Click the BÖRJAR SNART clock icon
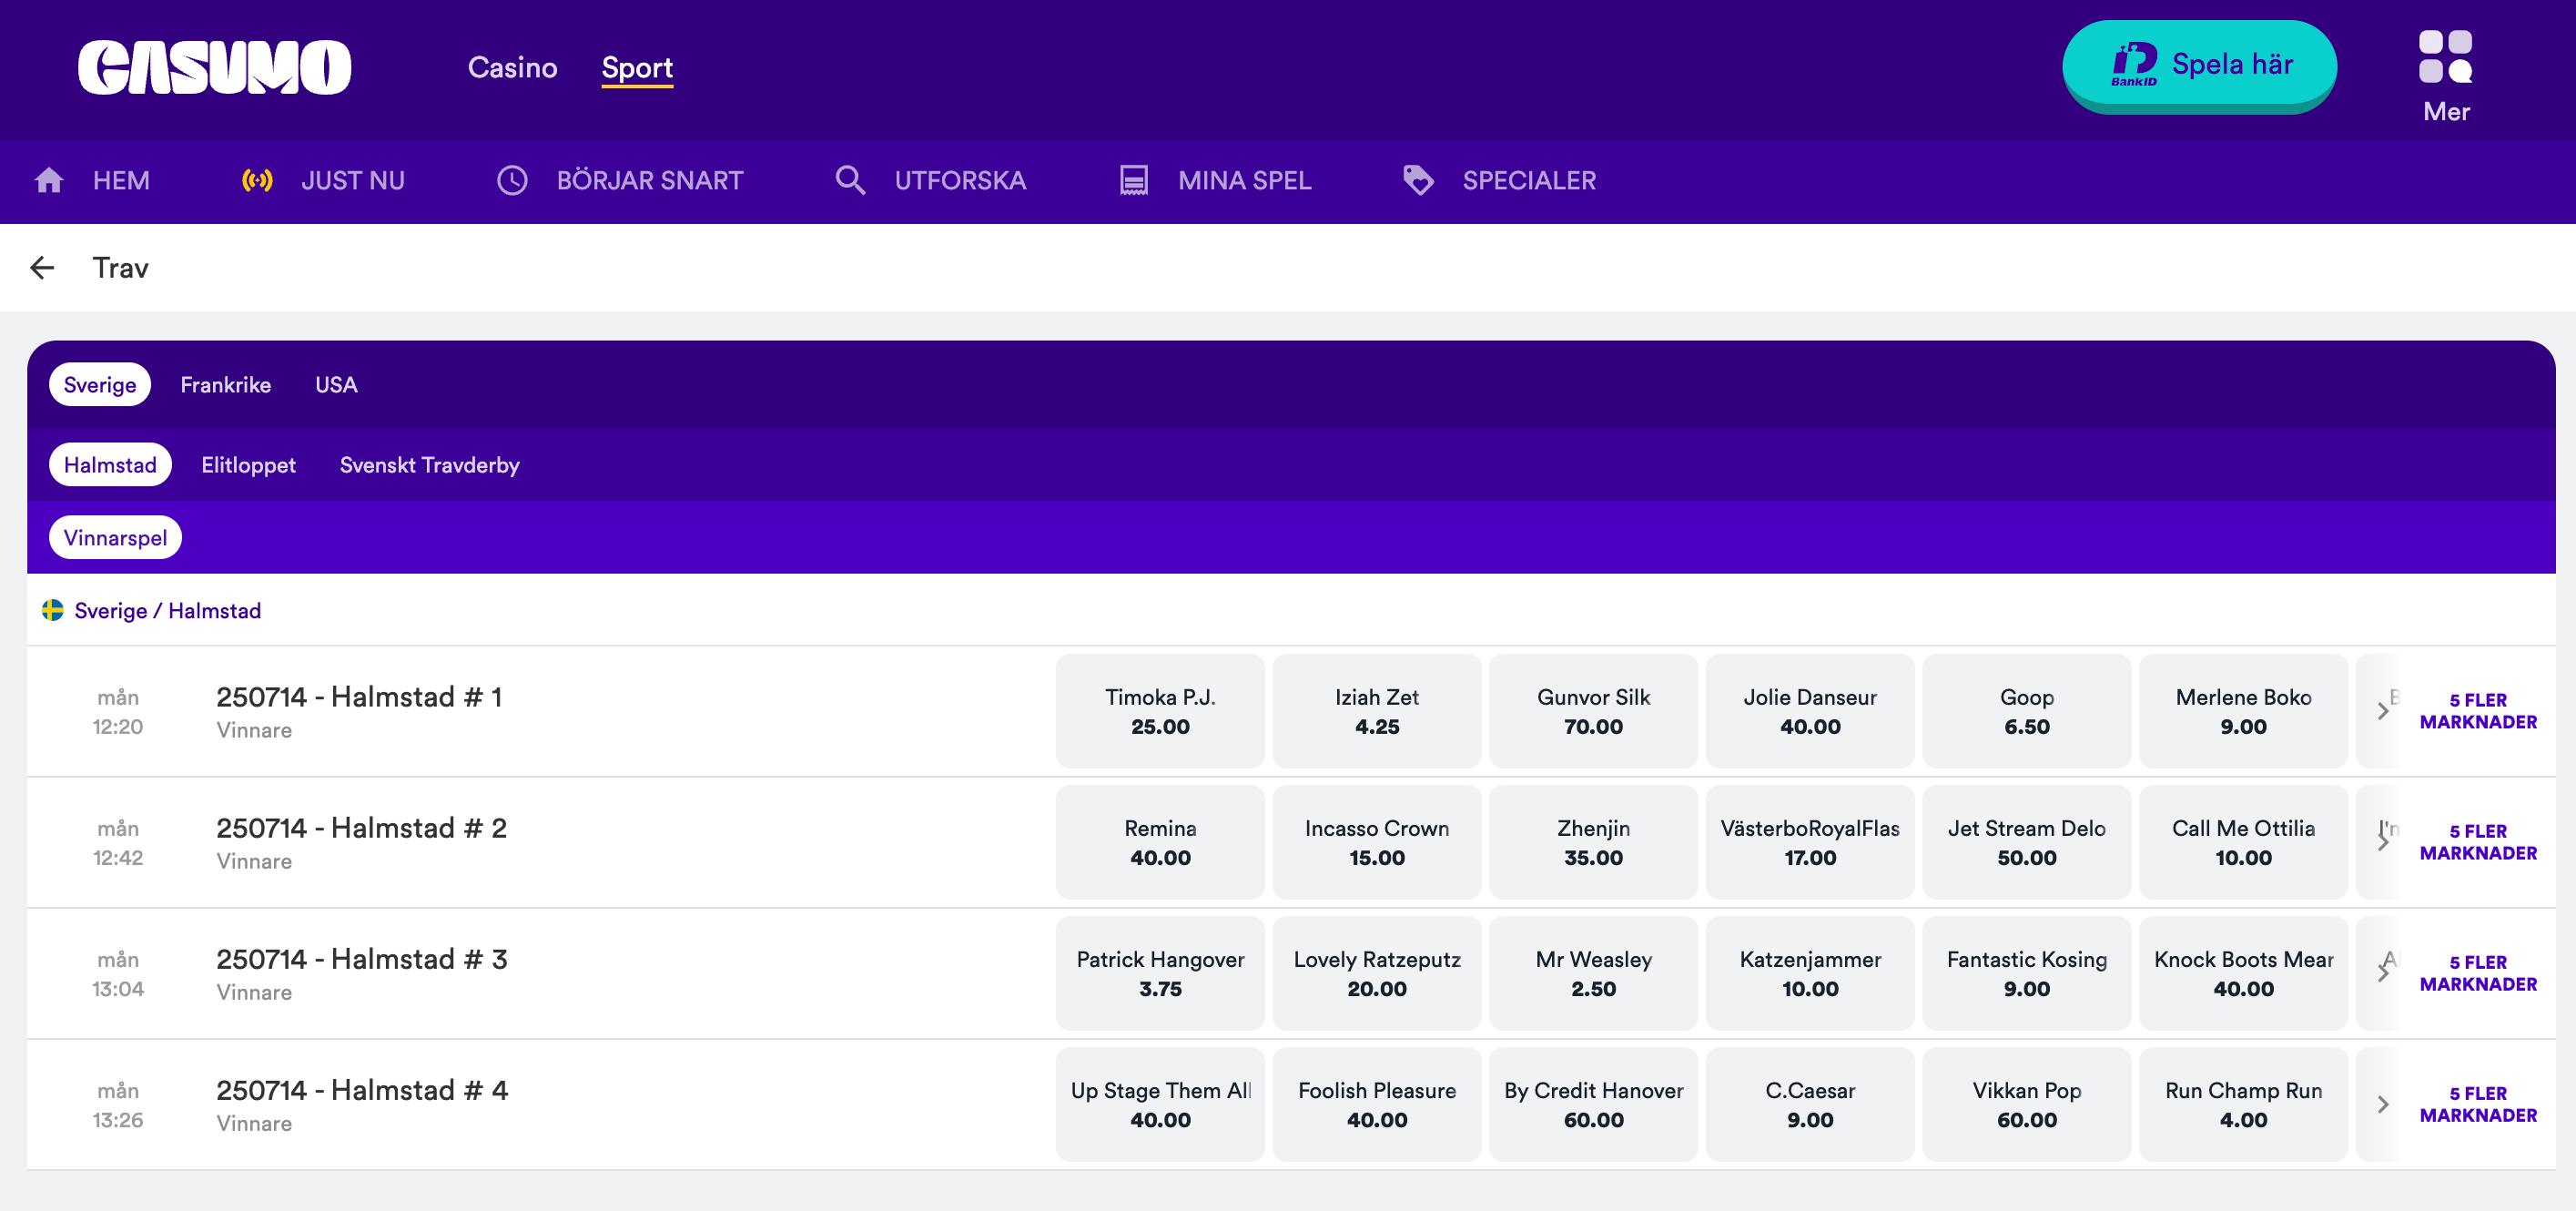Viewport: 2576px width, 1211px height. coord(512,181)
